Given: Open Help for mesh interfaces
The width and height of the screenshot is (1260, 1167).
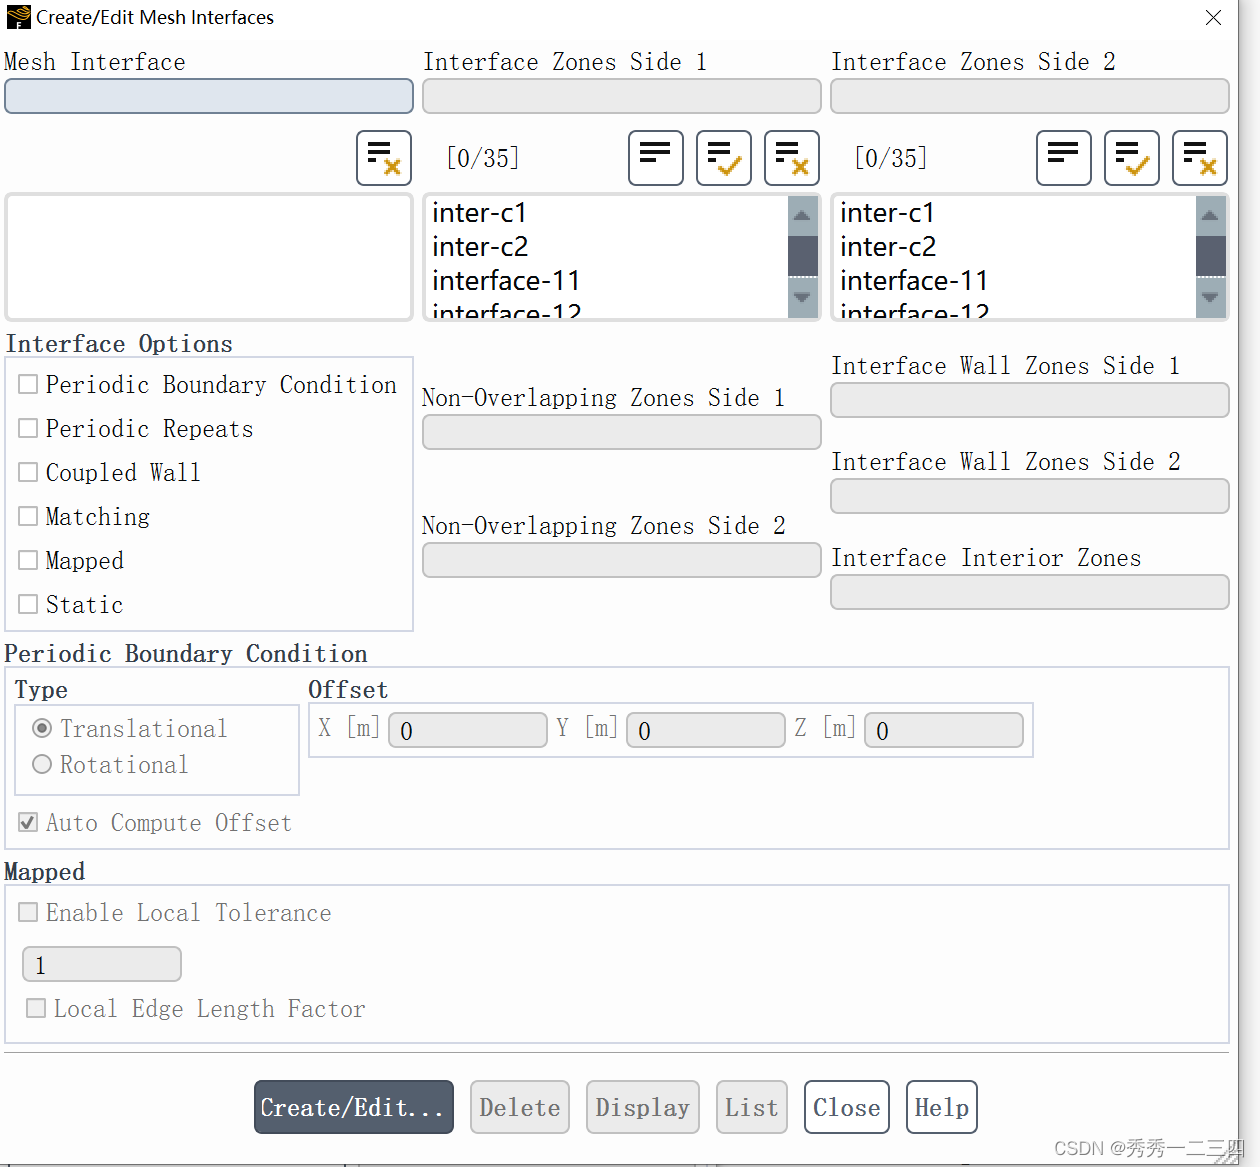Looking at the screenshot, I should pyautogui.click(x=941, y=1107).
